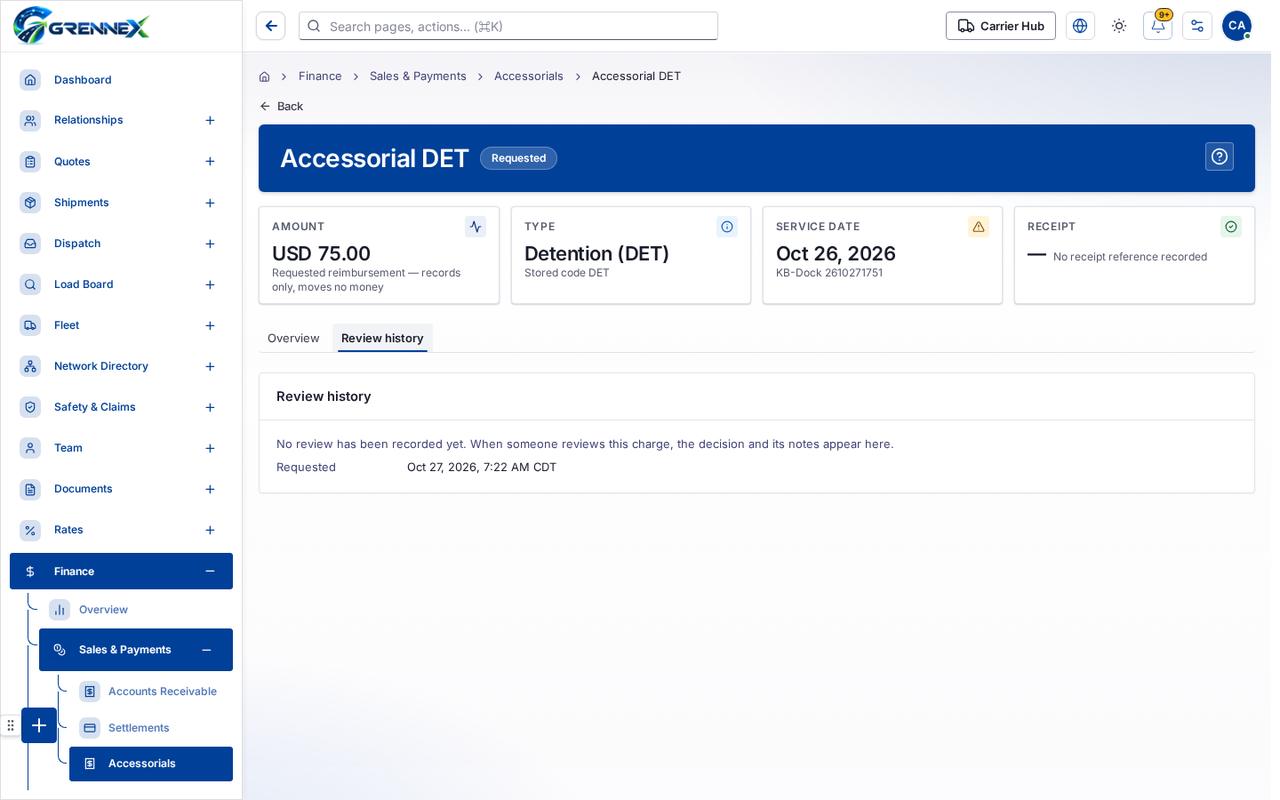Open the Documents sidebar item
Viewport: 1280px width, 800px height.
point(121,489)
